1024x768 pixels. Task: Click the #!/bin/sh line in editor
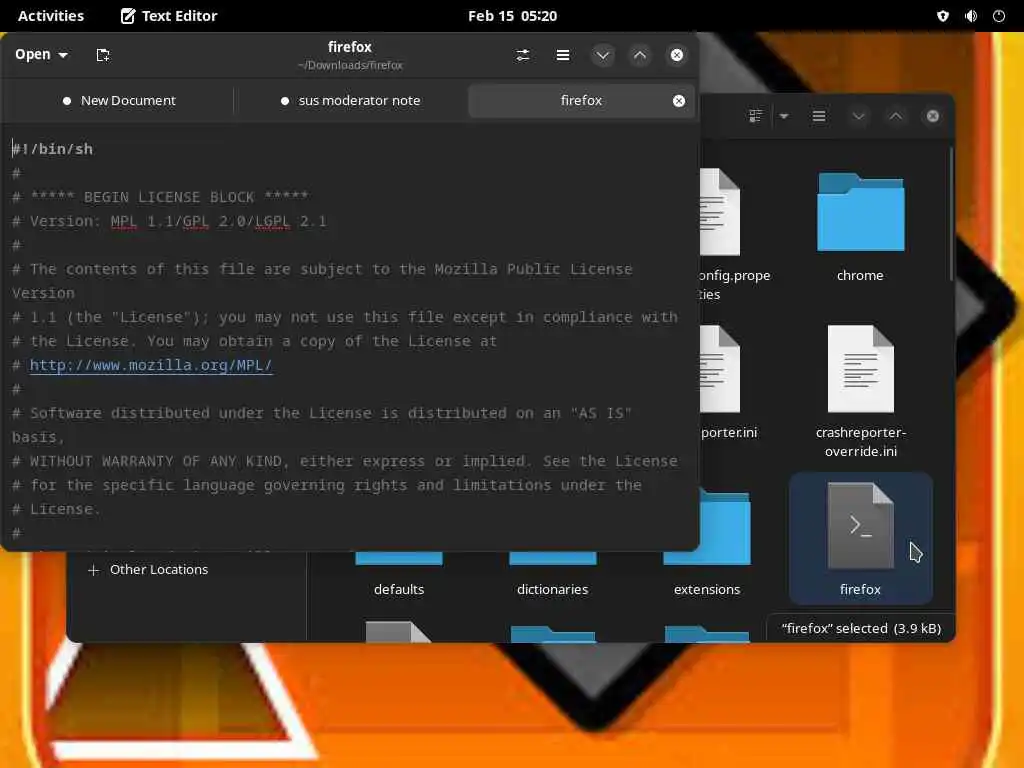pyautogui.click(x=52, y=149)
